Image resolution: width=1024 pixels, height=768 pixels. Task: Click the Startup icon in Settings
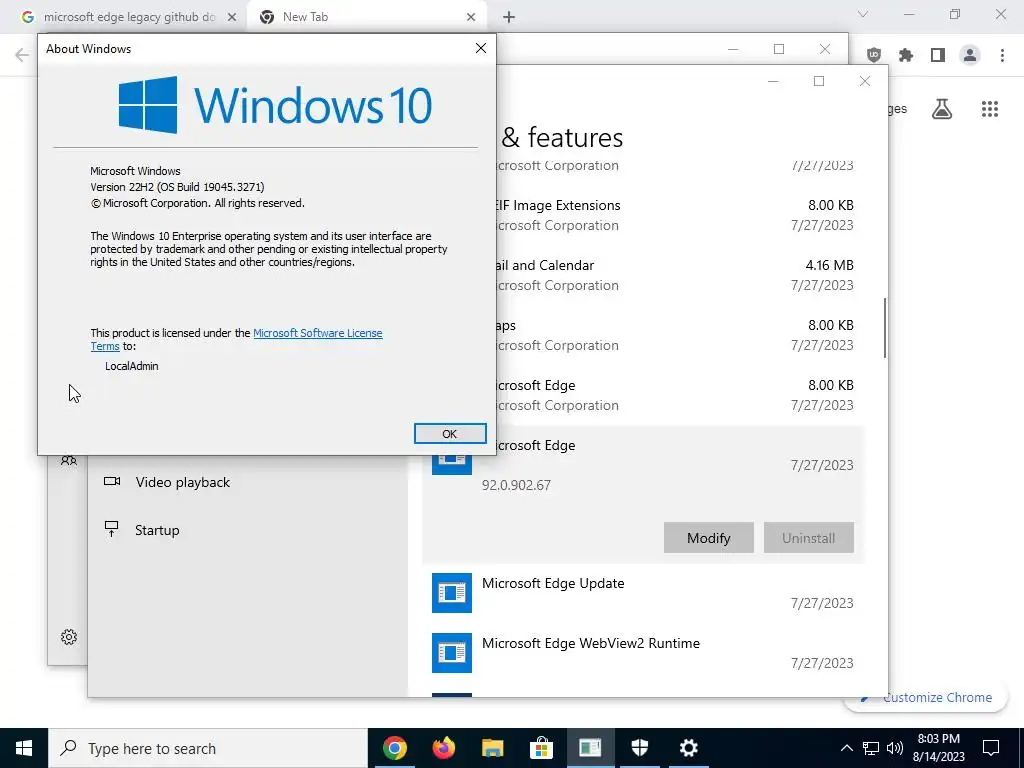point(112,529)
